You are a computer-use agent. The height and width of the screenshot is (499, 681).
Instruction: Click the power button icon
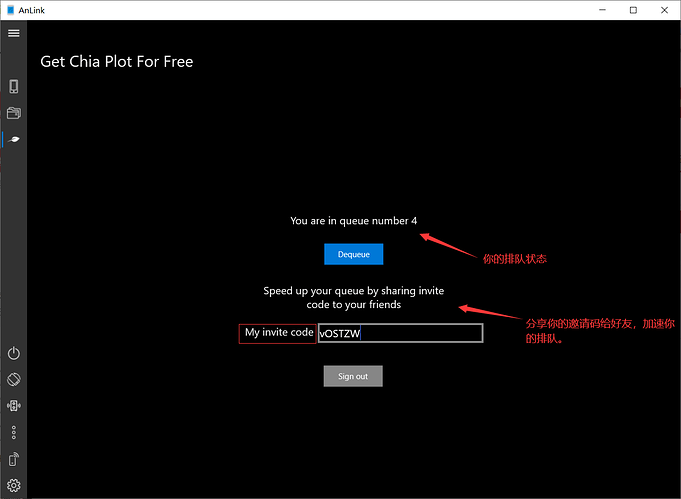13,353
